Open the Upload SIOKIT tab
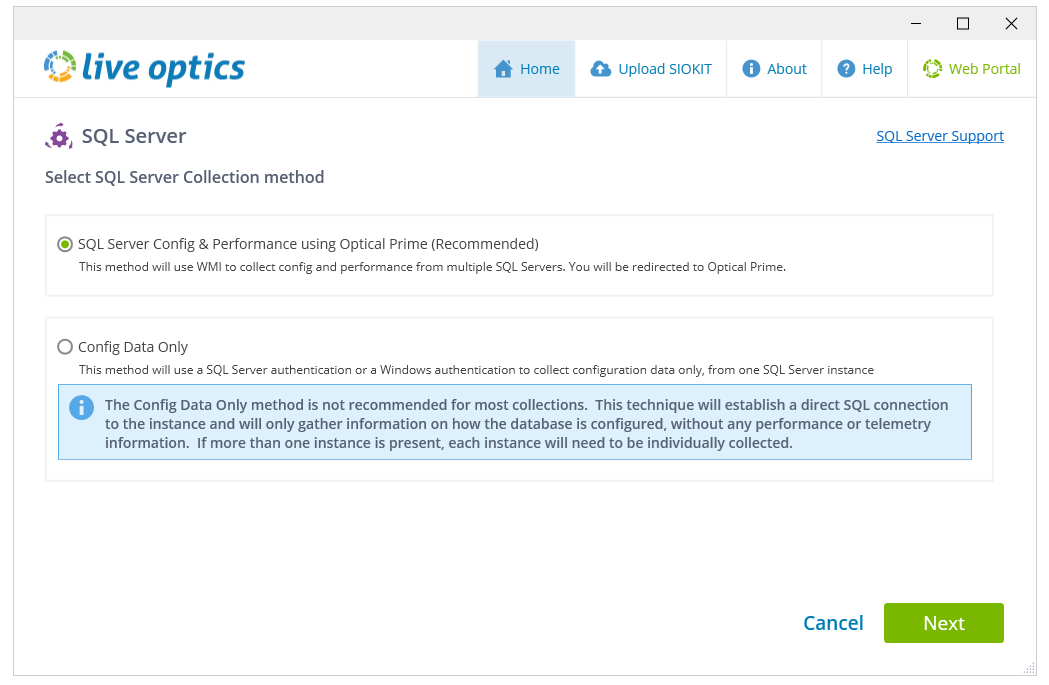This screenshot has height=685, width=1049. coord(651,68)
